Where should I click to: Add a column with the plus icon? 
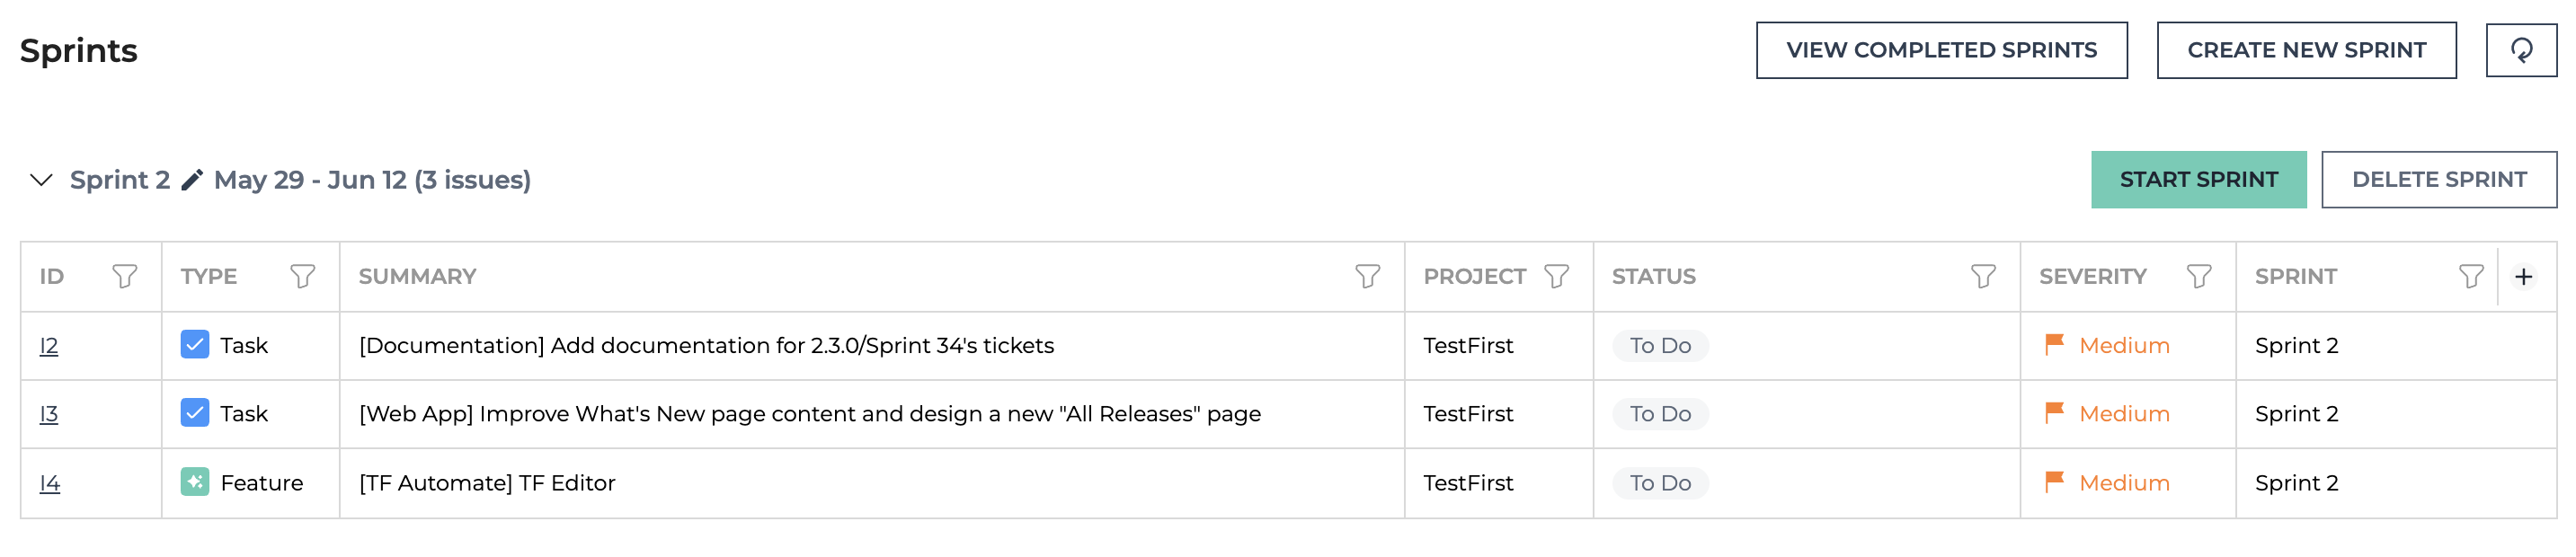(2524, 277)
